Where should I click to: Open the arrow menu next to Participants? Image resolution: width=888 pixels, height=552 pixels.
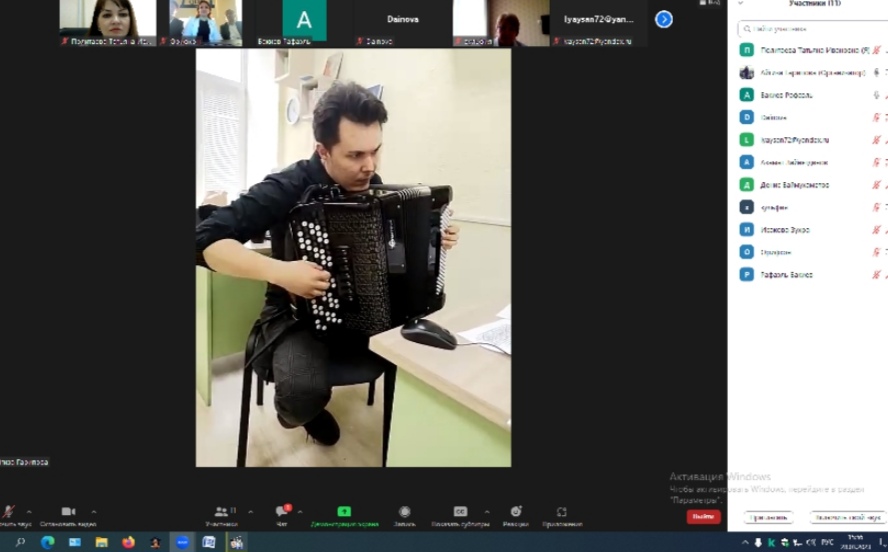pyautogui.click(x=250, y=512)
